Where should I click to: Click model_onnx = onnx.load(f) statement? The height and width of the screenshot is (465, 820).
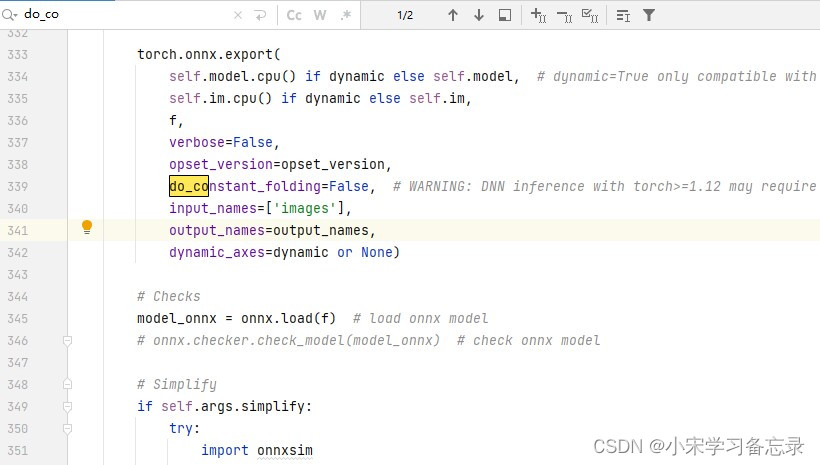[236, 319]
